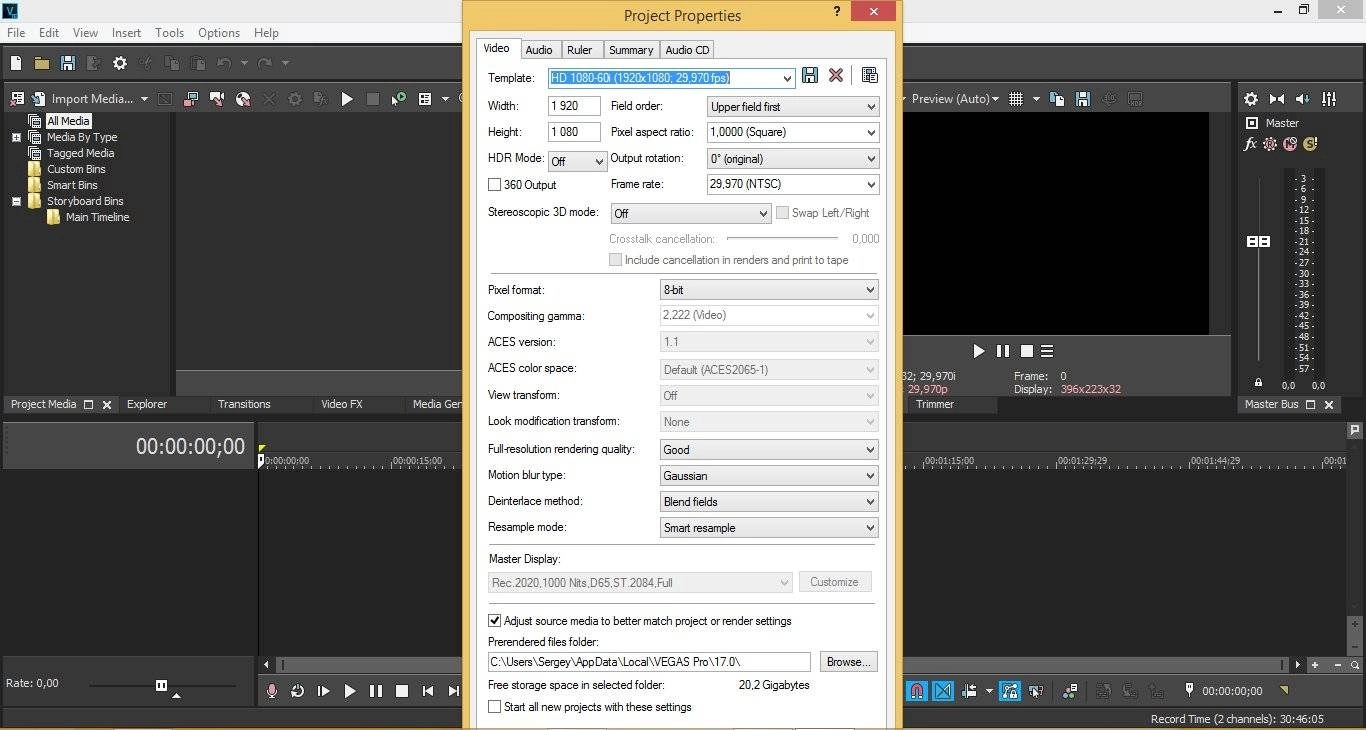Open the Output rotation dropdown
The image size is (1366, 730).
tap(871, 158)
